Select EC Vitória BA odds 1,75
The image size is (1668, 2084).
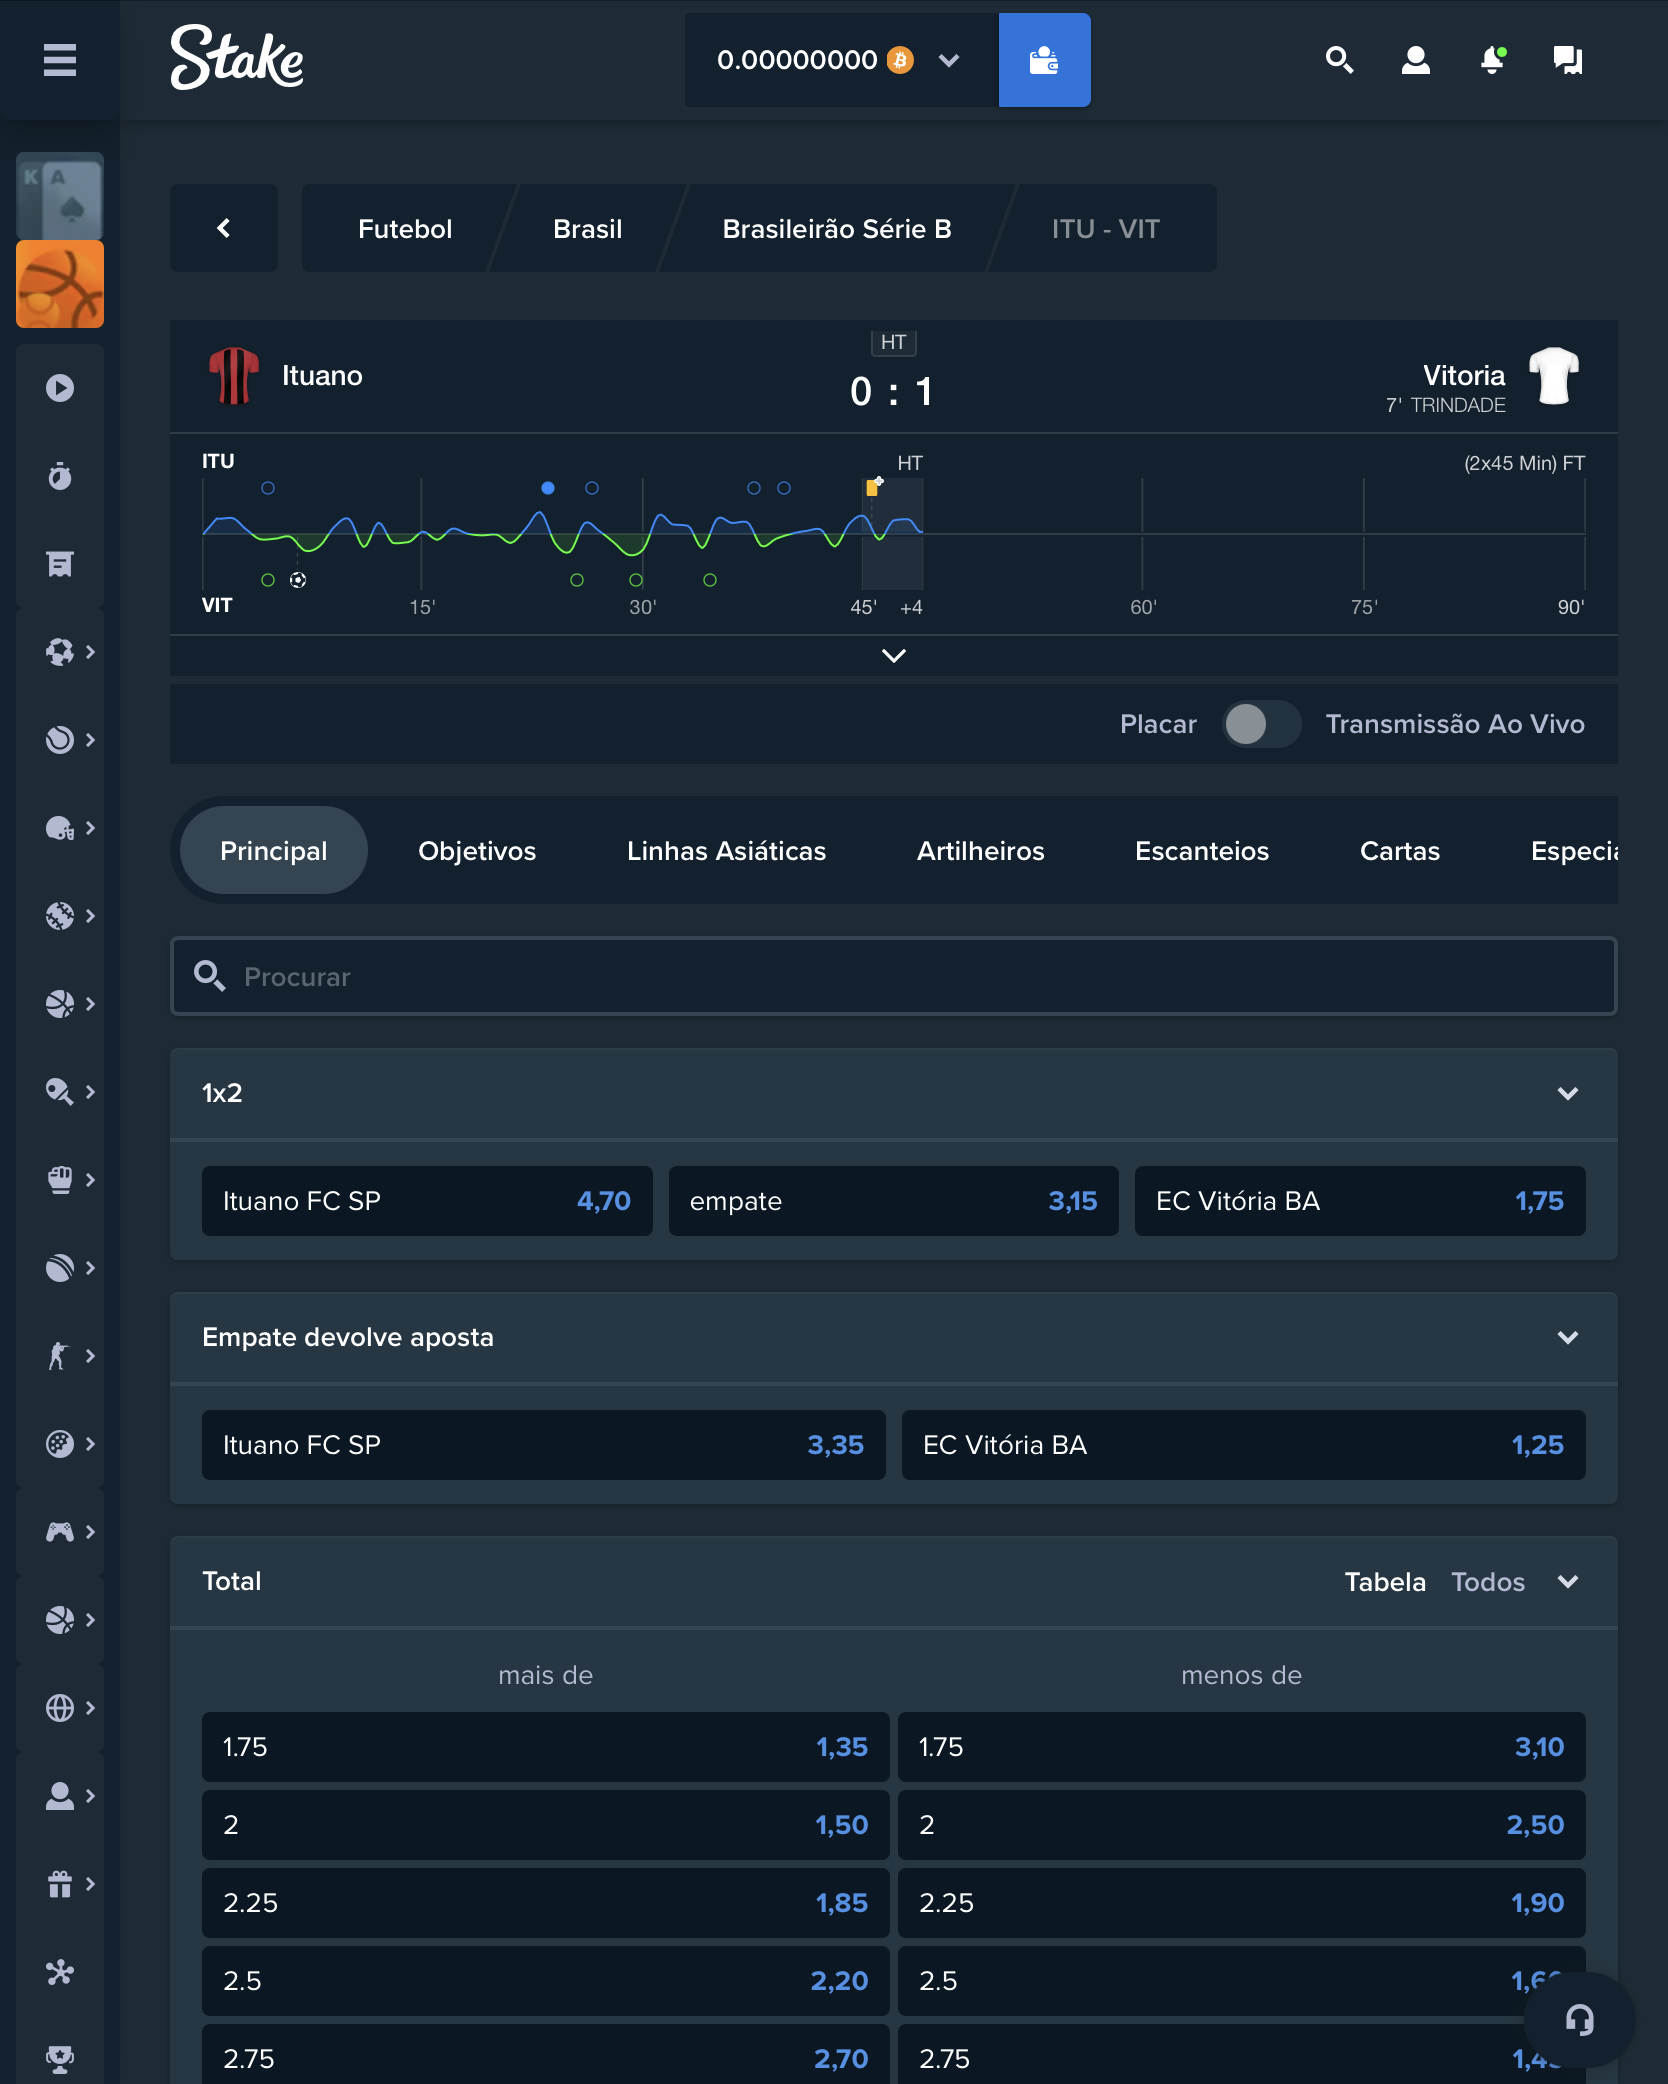click(1360, 1201)
